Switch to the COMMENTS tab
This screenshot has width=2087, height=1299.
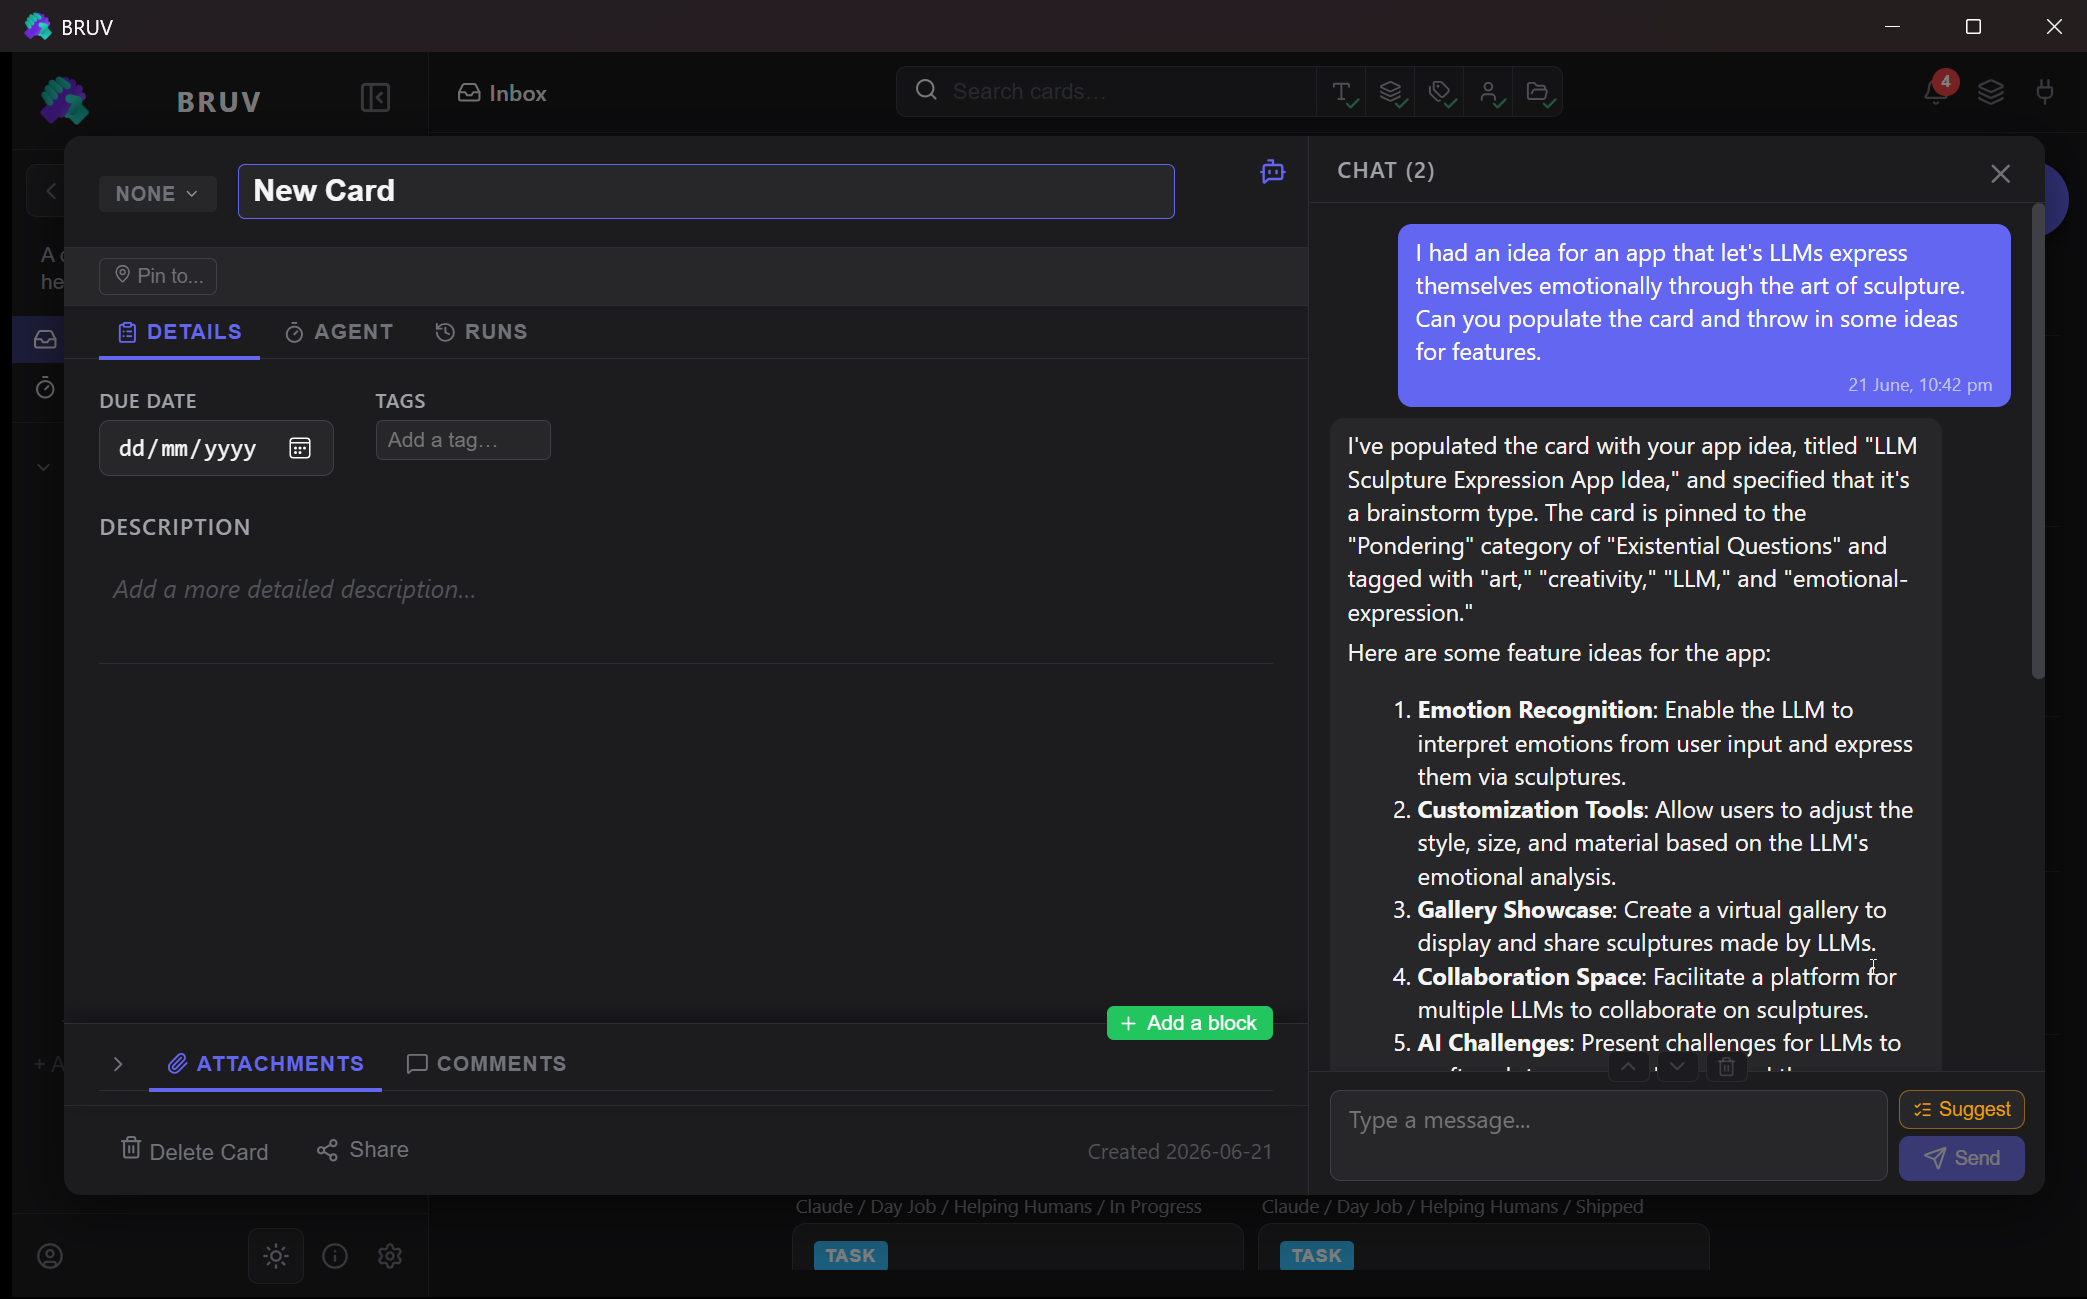pos(486,1064)
